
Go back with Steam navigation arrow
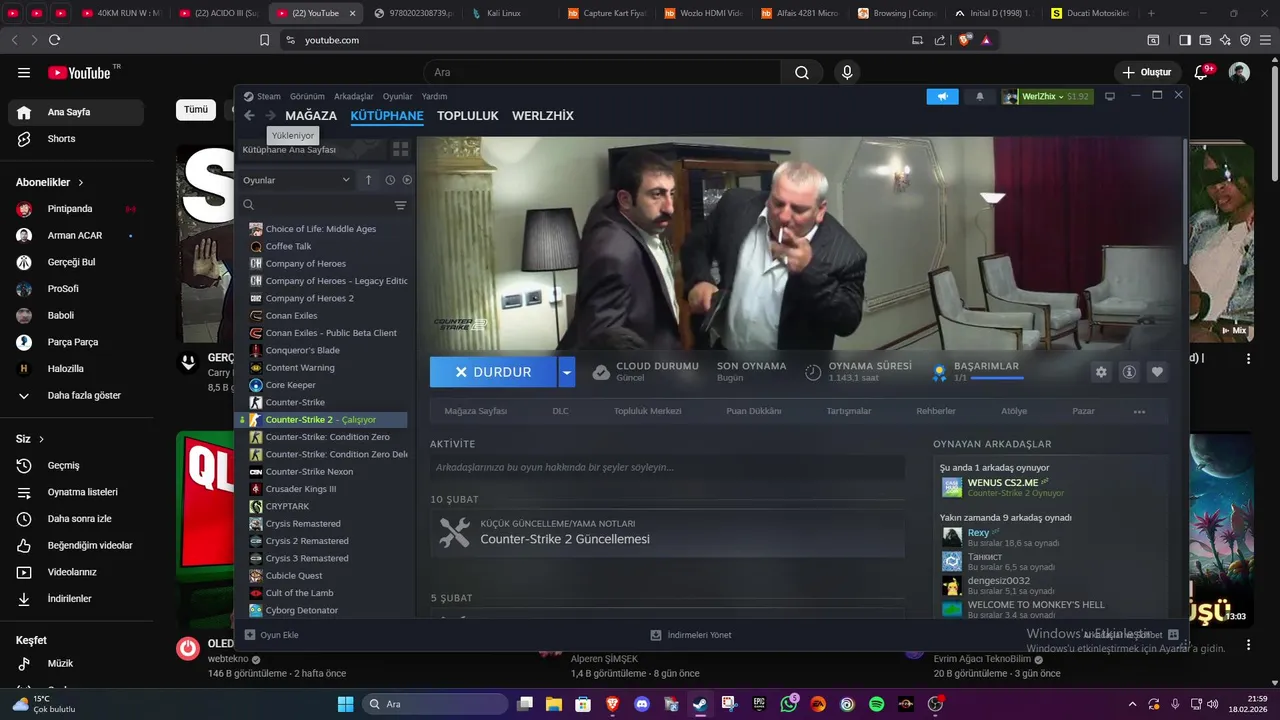[x=249, y=116]
